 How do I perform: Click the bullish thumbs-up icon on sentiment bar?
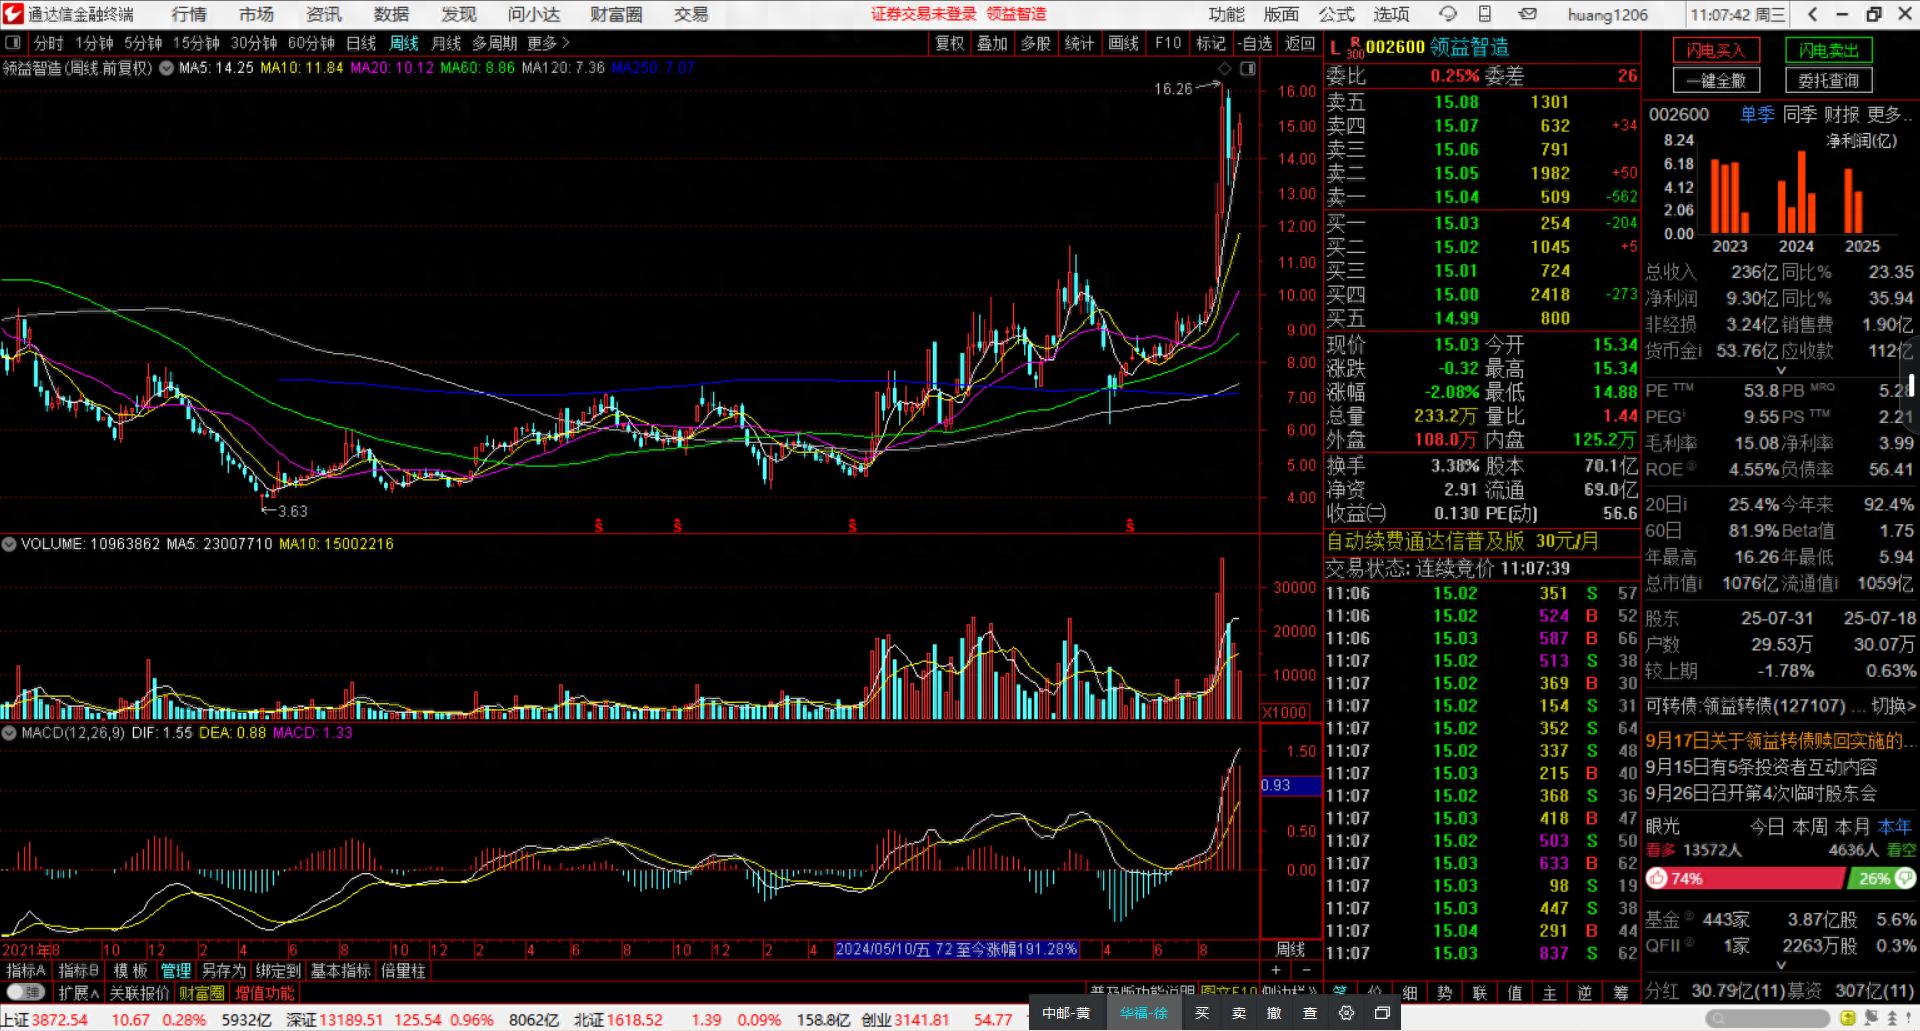click(x=1657, y=878)
